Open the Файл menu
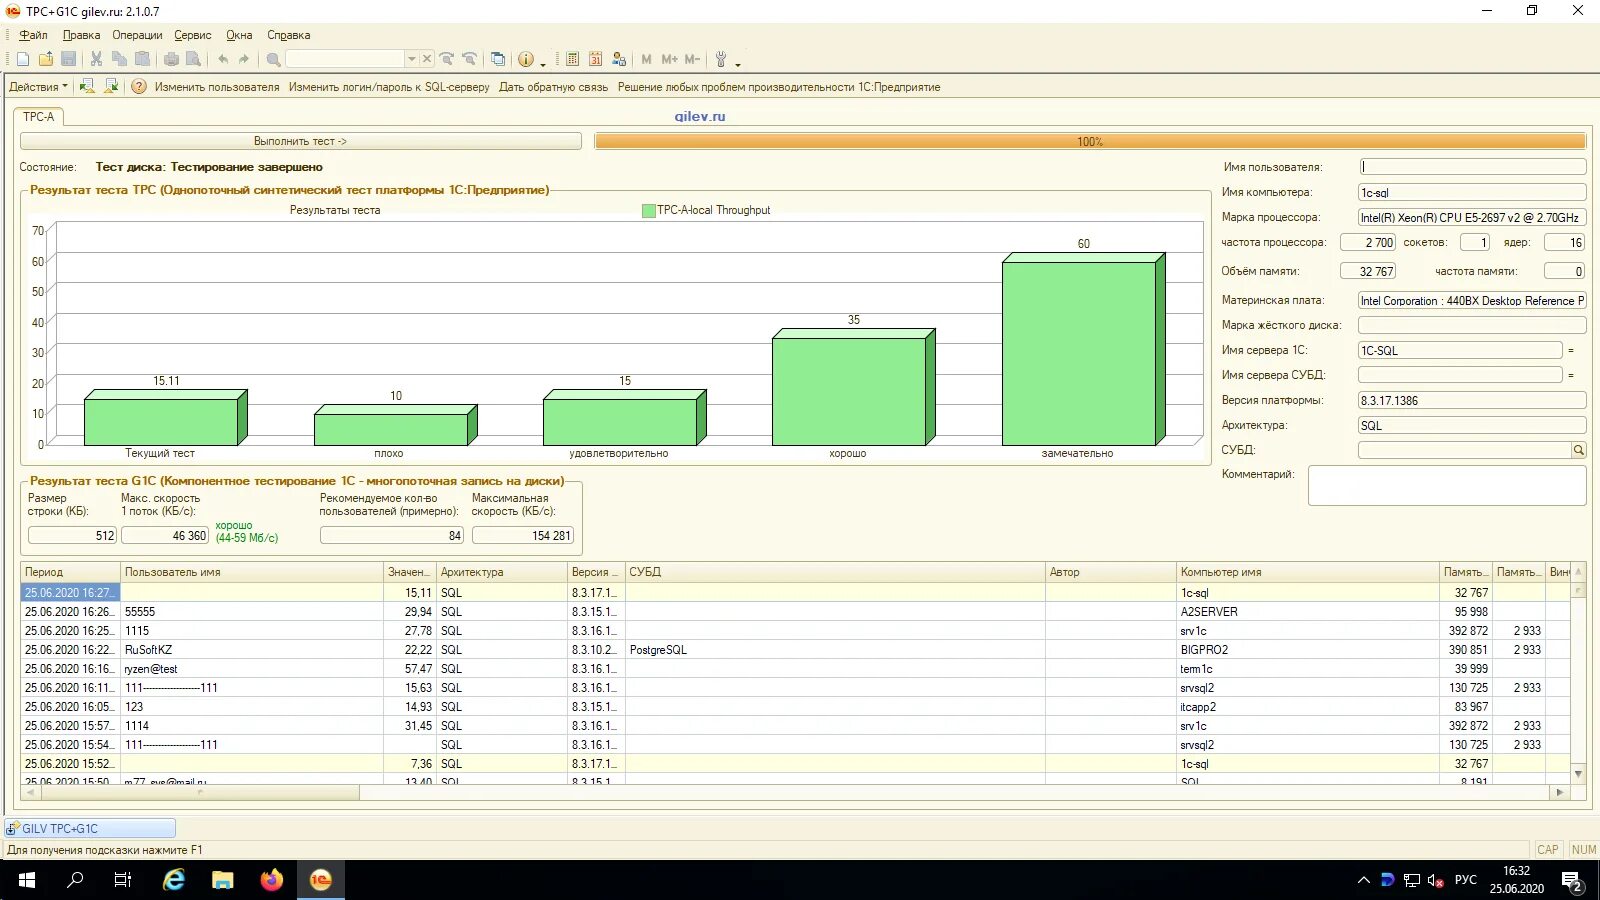This screenshot has width=1600, height=900. (x=33, y=35)
